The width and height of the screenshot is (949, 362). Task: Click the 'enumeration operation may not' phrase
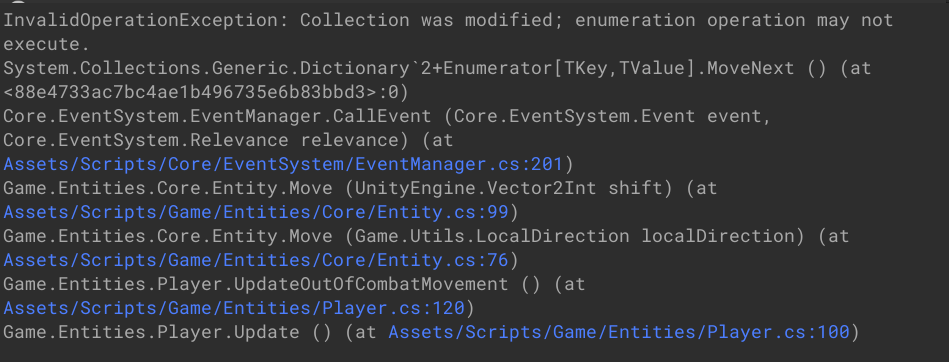734,20
